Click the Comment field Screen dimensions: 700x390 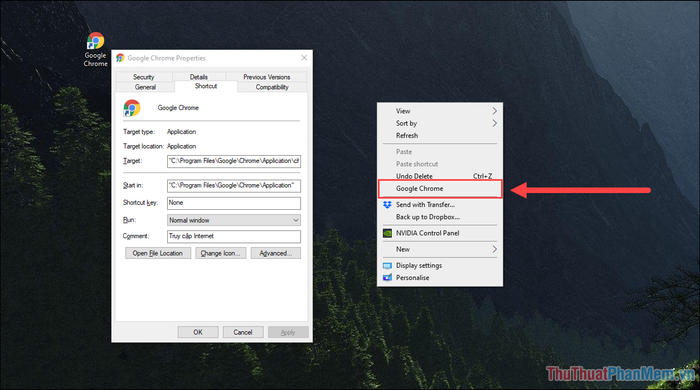234,236
